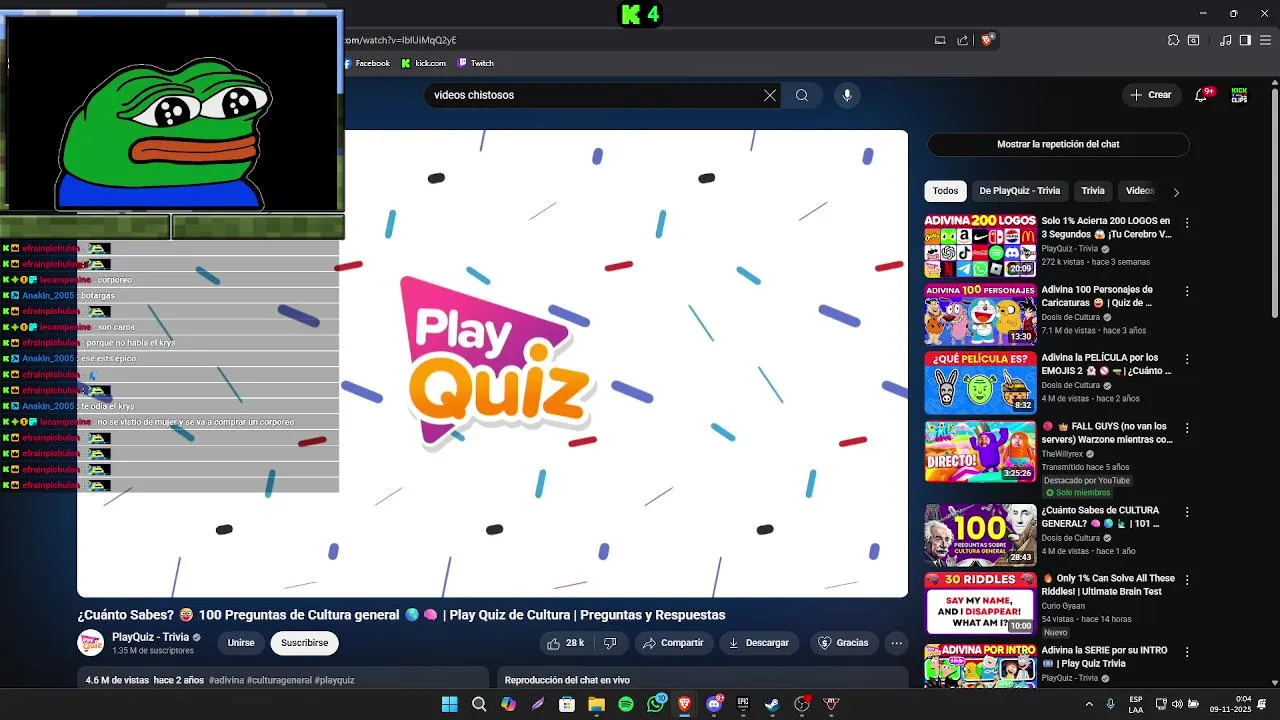Image resolution: width=1280 pixels, height=720 pixels.
Task: Dislike the video with thumbs down
Action: point(610,643)
